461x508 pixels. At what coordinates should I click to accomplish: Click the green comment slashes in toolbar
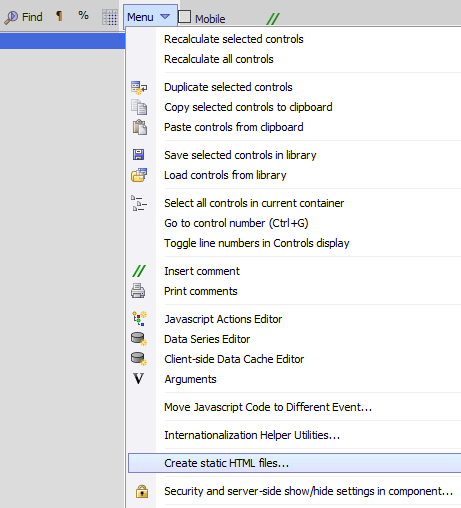click(x=273, y=19)
